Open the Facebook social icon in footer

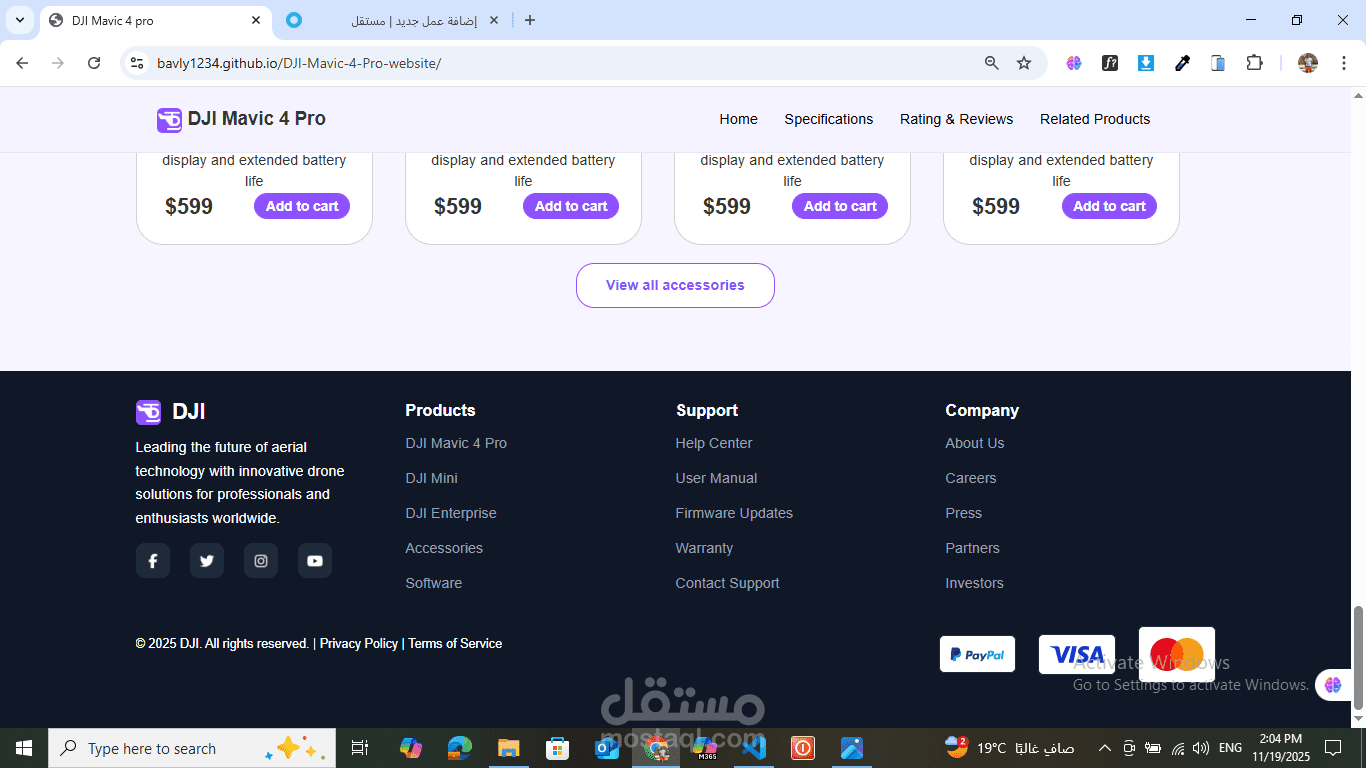(153, 561)
